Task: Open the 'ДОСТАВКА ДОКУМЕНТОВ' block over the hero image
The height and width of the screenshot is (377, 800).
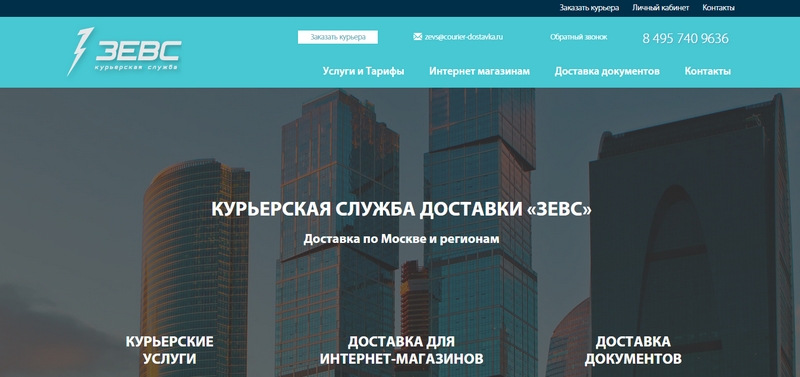Action: [x=633, y=350]
